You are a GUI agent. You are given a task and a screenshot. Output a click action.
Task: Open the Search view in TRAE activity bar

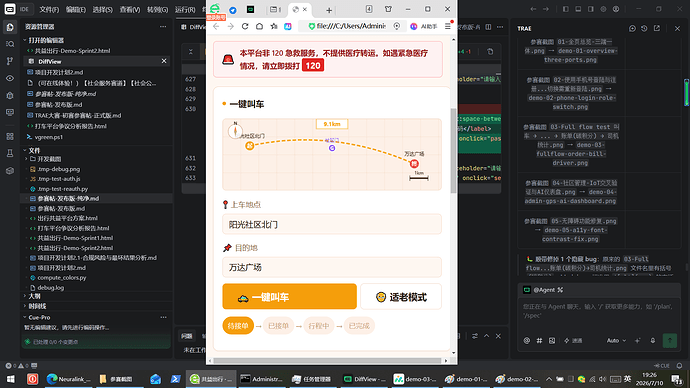[x=10, y=44]
